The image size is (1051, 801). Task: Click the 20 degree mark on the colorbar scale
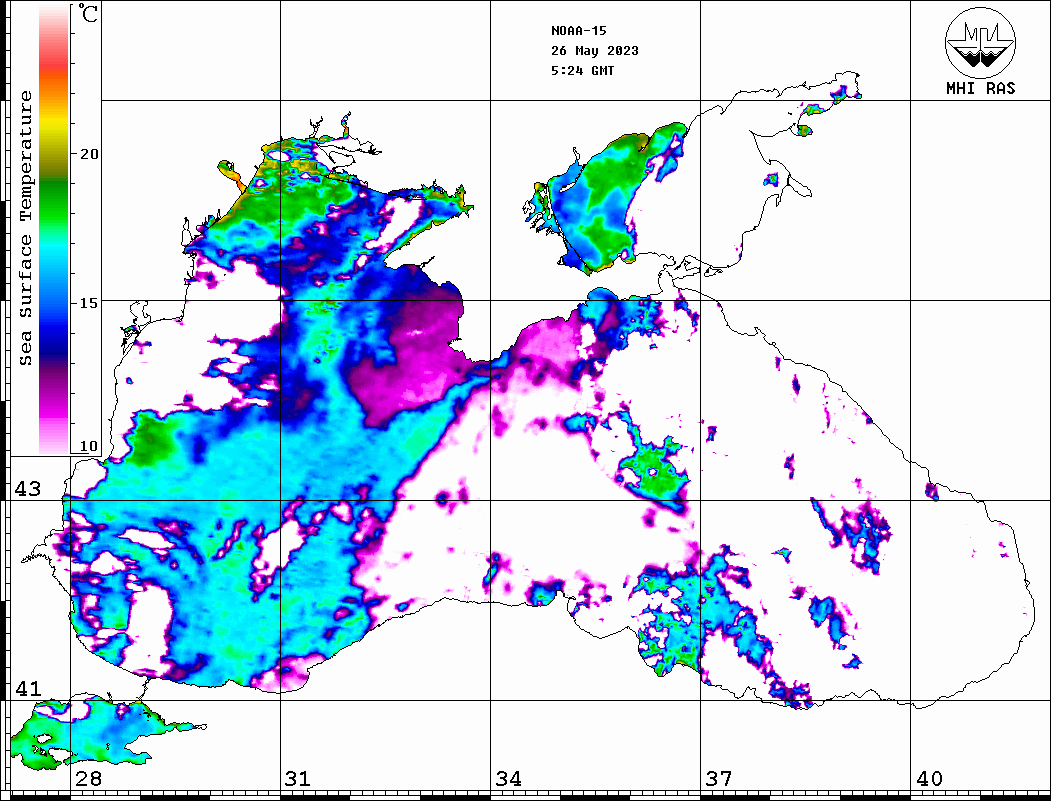coord(89,154)
